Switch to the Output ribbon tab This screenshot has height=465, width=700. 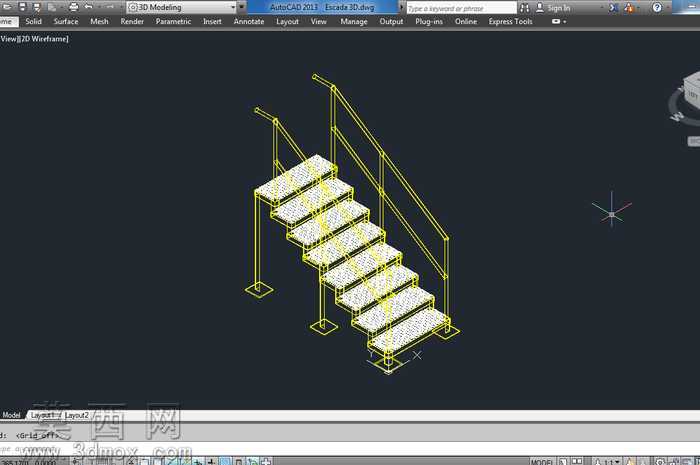tap(391, 21)
